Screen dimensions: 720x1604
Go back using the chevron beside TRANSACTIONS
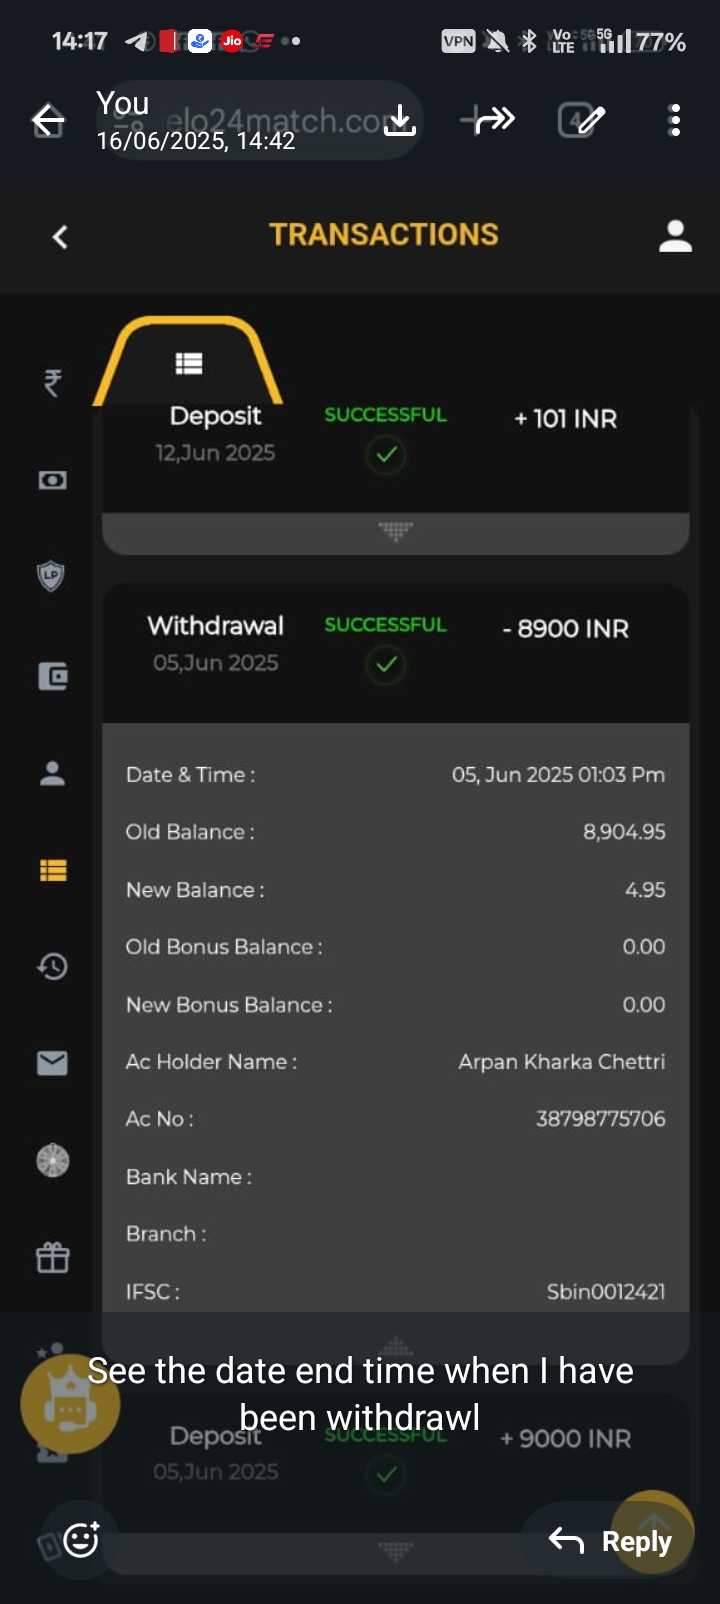tap(60, 237)
